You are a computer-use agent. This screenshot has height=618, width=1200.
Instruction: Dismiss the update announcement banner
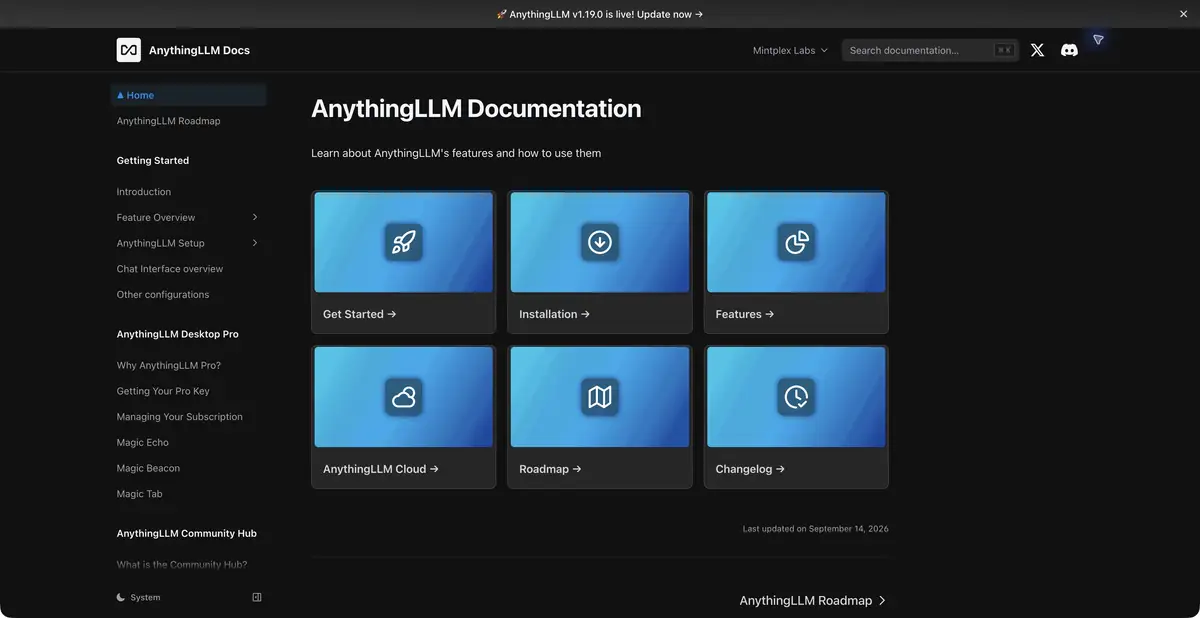point(1184,14)
